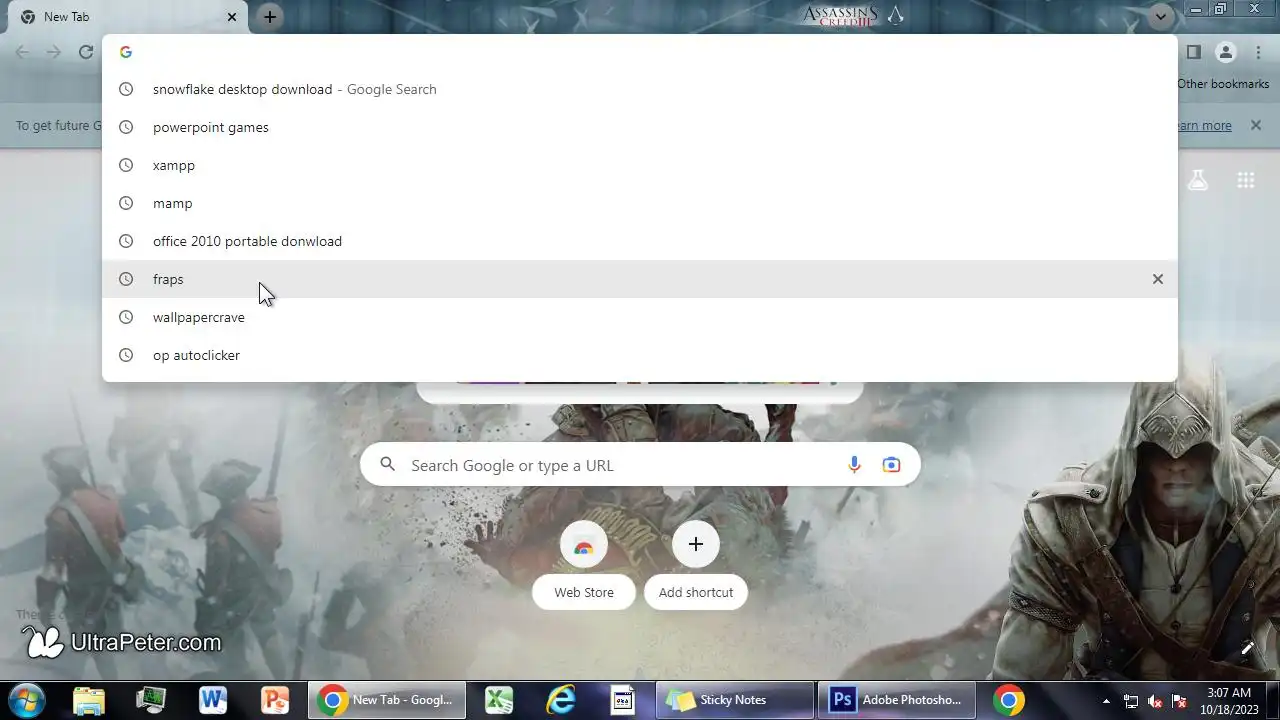Show hidden tray icons arrow
This screenshot has width=1280, height=720.
coord(1106,701)
